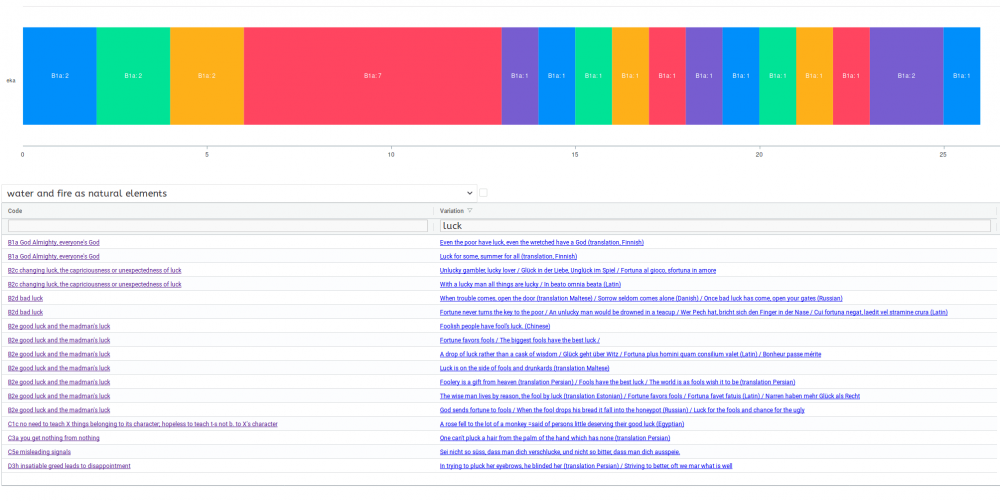Image resolution: width=1000 pixels, height=501 pixels.
Task: Click 'C1c no need to teach X' code link
Action: tap(142, 424)
